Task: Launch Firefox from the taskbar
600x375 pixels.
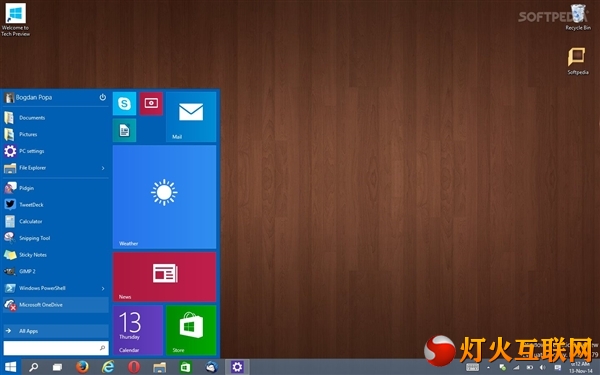Action: [82, 367]
